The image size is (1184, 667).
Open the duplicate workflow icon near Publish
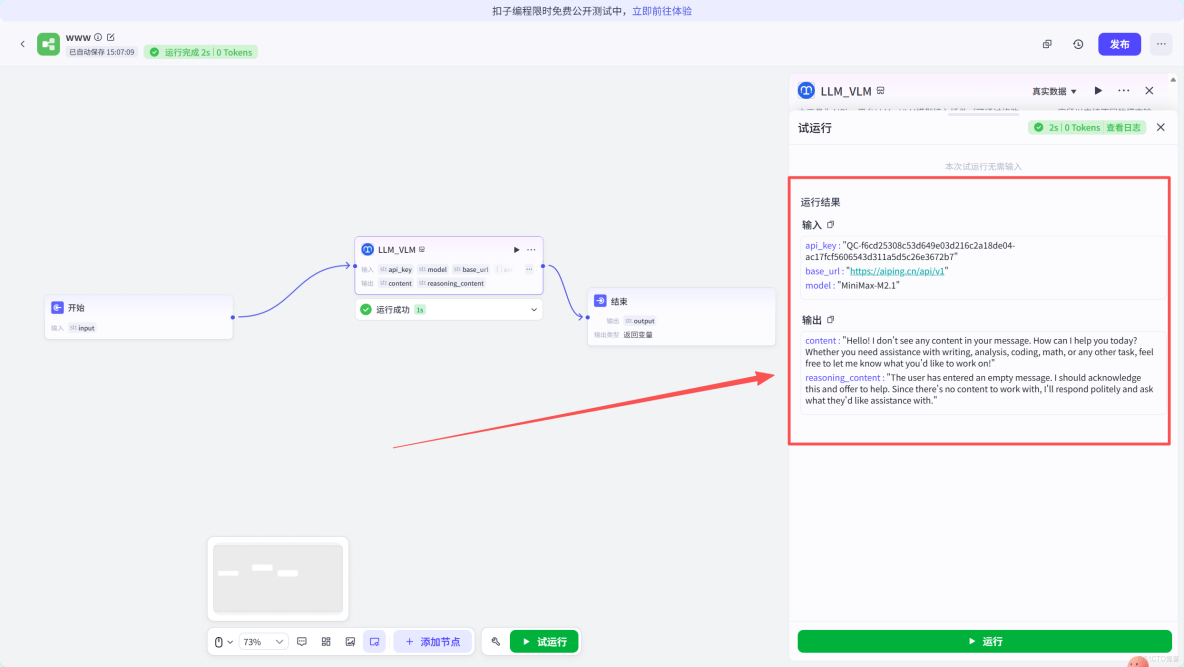pos(1047,44)
